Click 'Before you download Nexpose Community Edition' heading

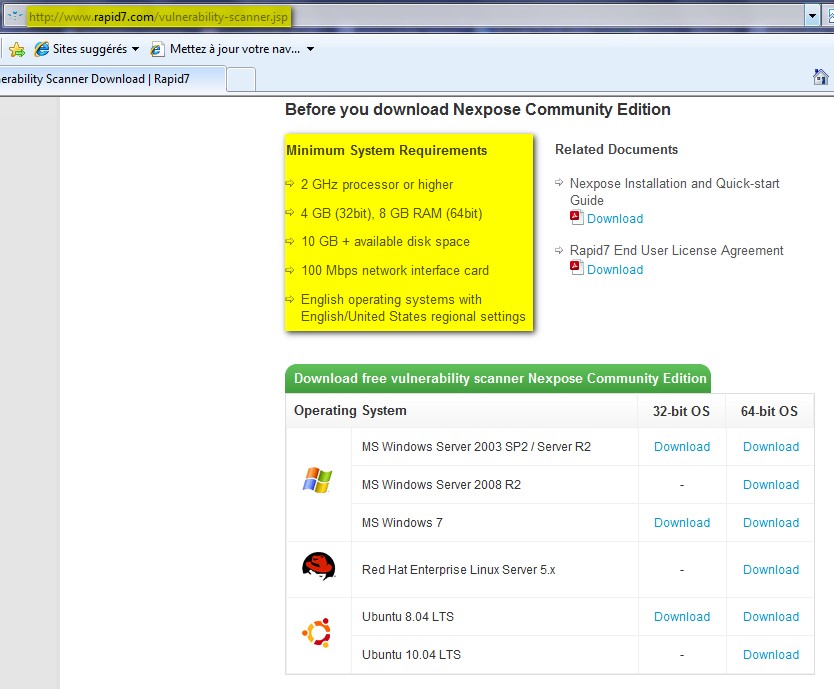(478, 110)
